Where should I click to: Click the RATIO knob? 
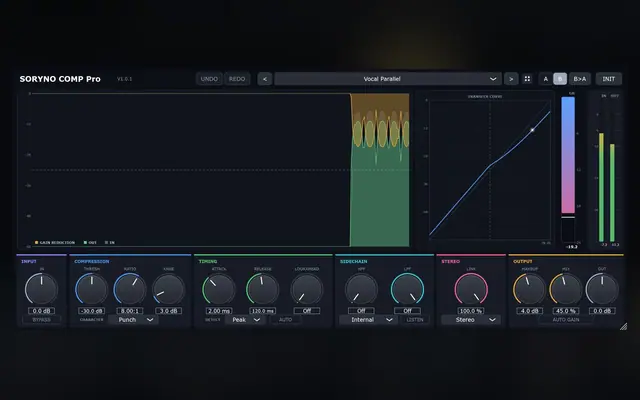130,289
